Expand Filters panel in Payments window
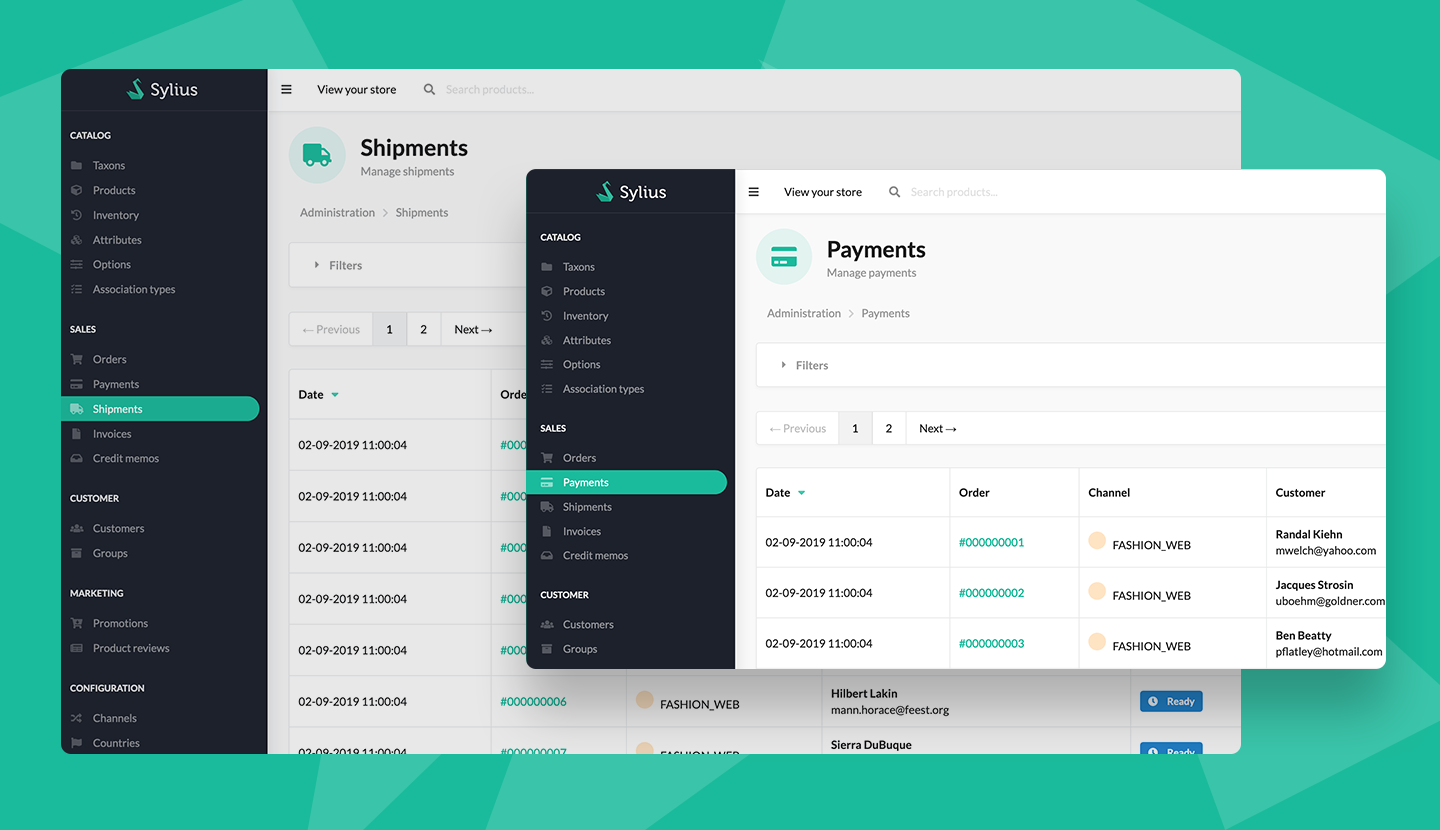This screenshot has width=1440, height=830. [x=1071, y=365]
